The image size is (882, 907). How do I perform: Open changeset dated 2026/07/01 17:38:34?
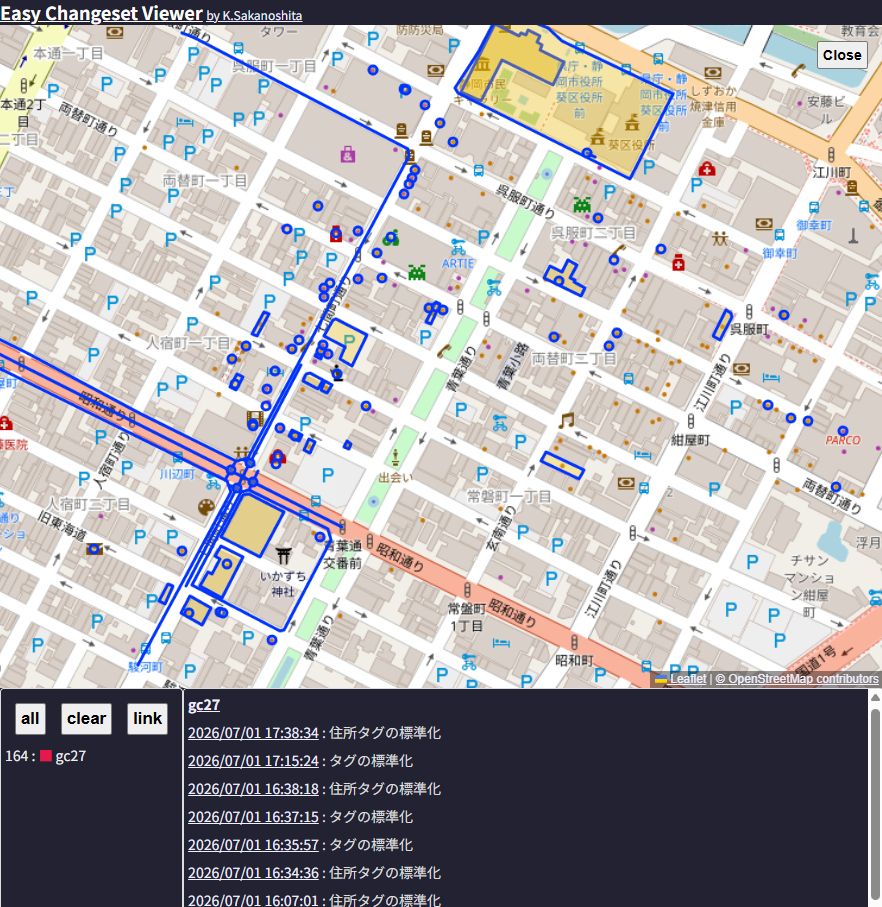[253, 733]
